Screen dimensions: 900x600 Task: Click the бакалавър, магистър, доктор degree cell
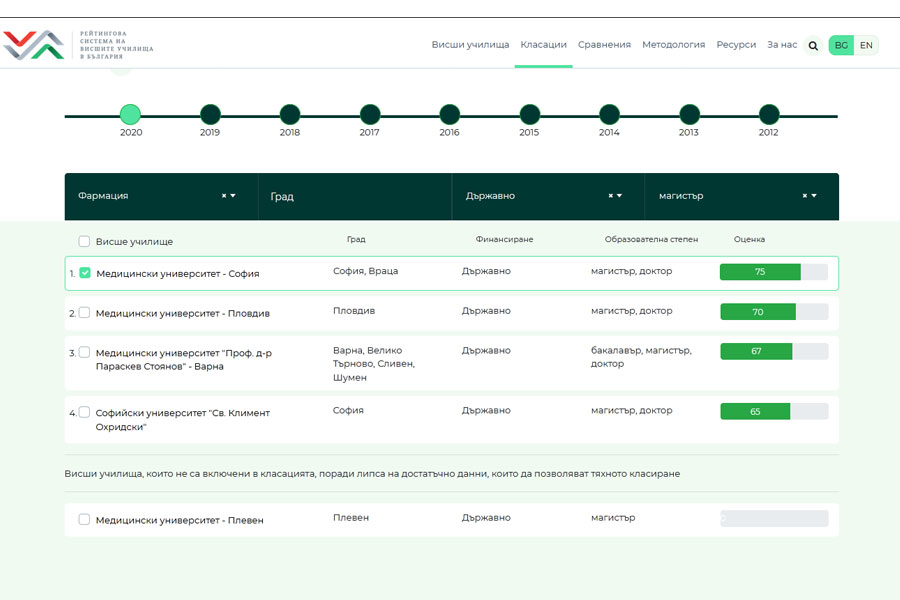(x=641, y=357)
